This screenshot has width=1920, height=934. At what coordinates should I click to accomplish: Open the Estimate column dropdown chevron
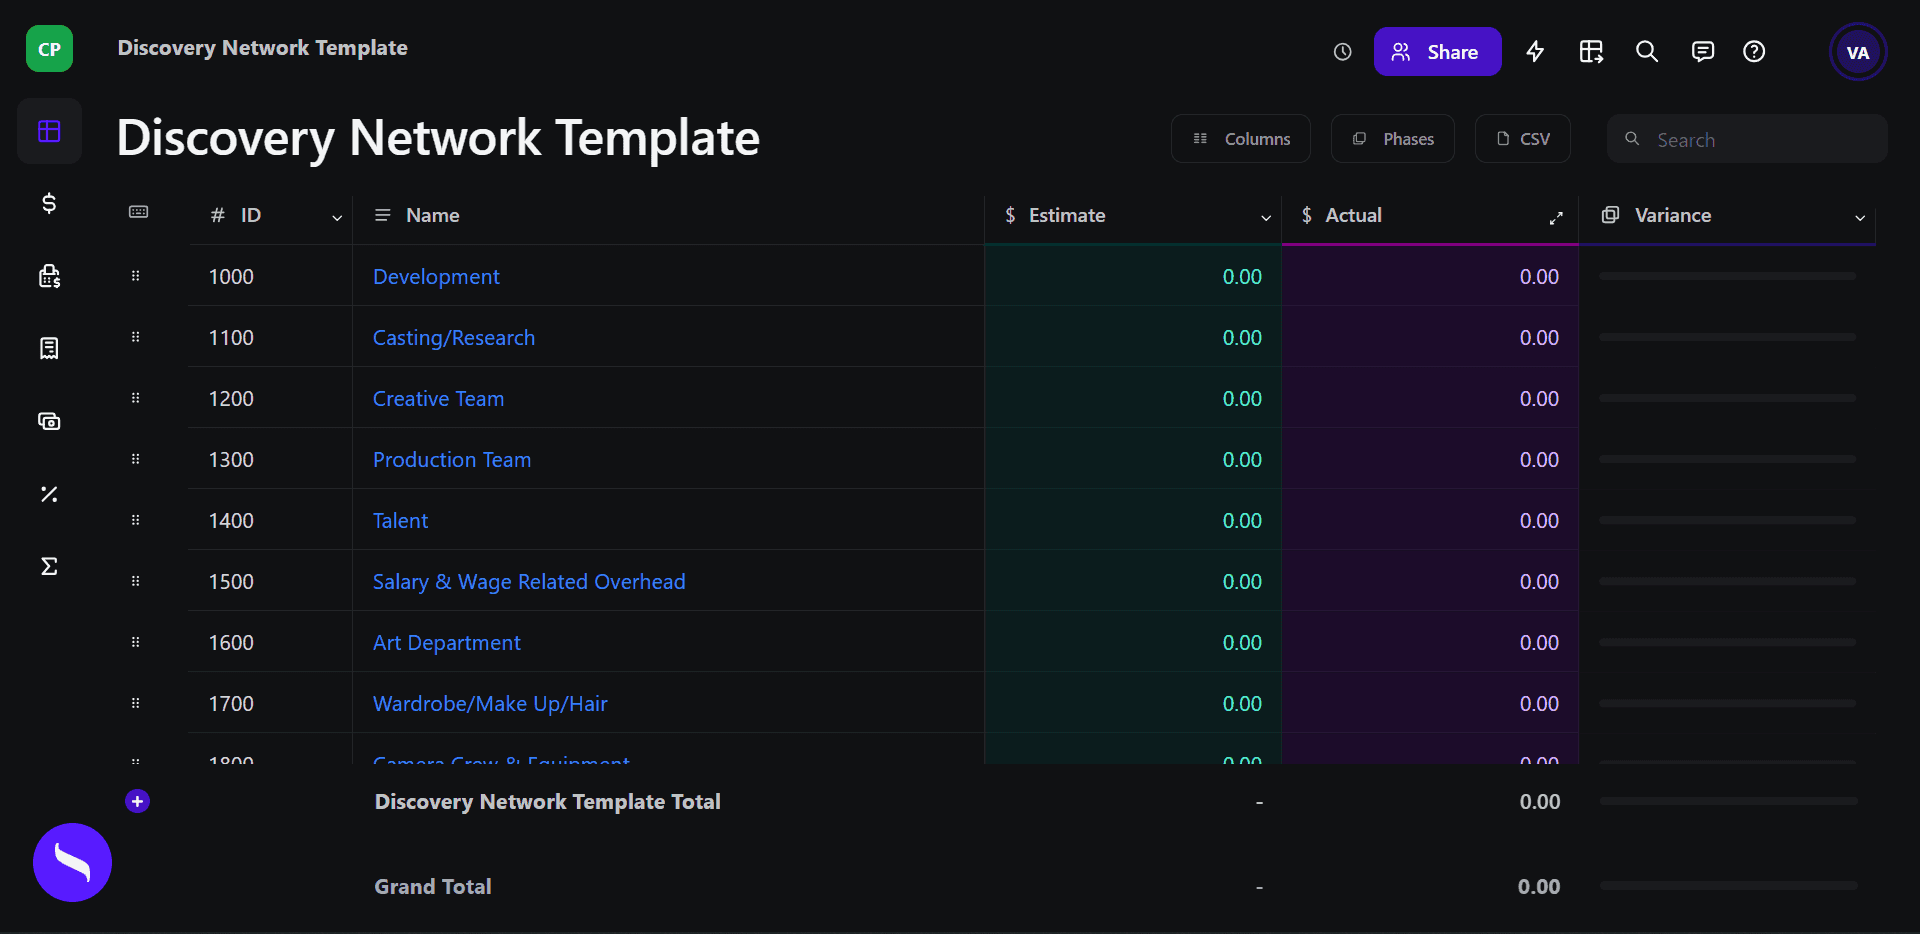(1266, 217)
